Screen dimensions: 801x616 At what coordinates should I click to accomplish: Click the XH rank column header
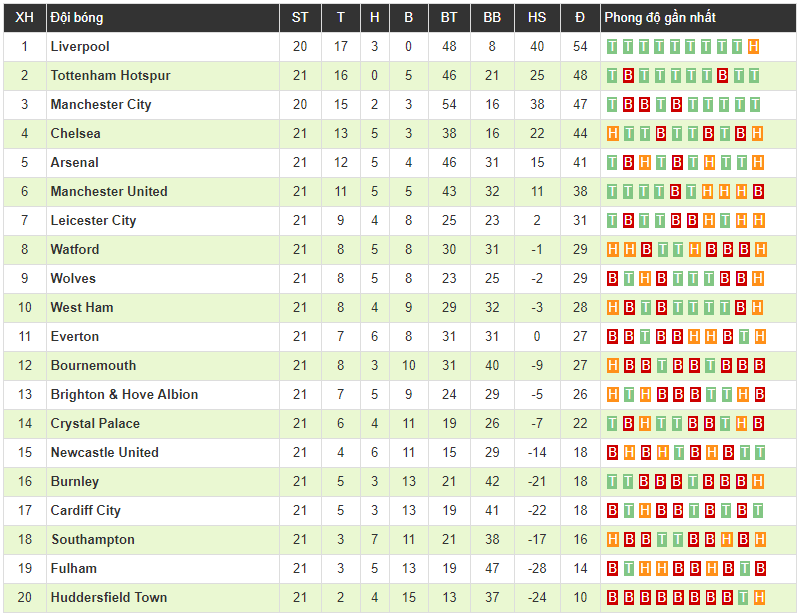25,18
